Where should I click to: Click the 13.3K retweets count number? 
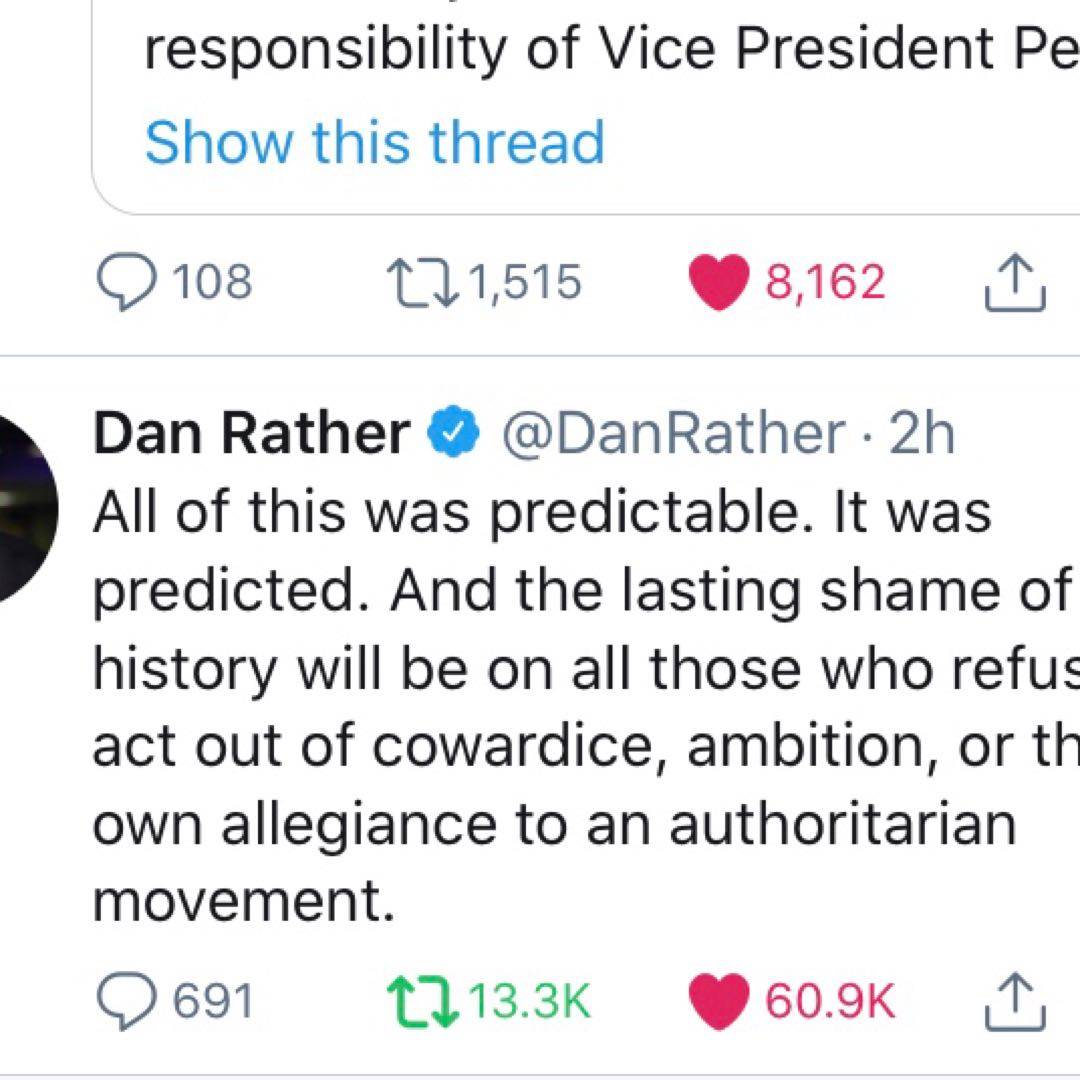click(530, 1002)
